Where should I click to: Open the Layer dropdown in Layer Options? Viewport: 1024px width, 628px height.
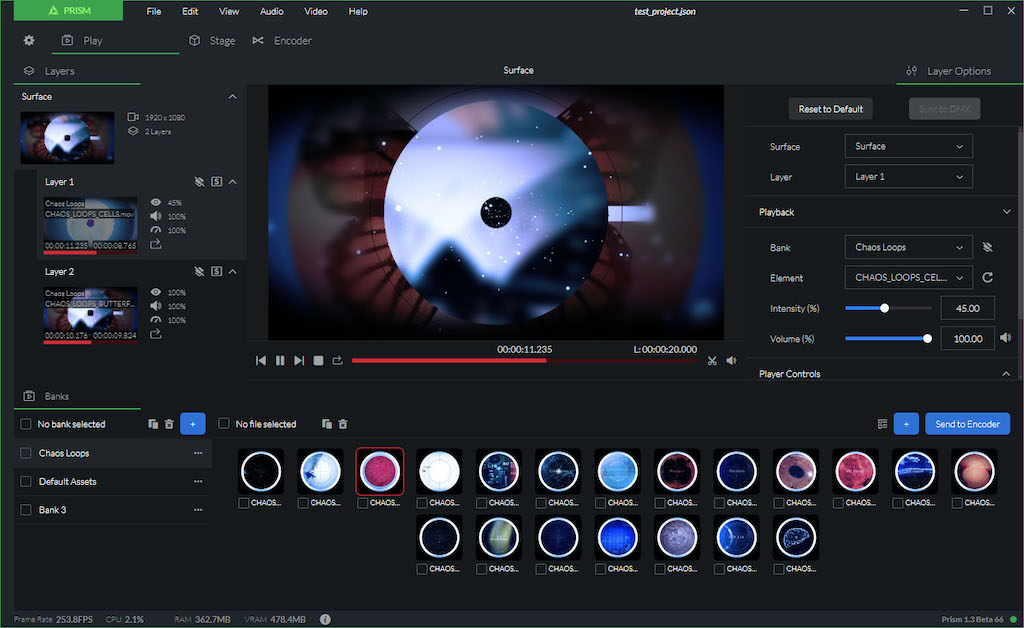click(x=908, y=177)
